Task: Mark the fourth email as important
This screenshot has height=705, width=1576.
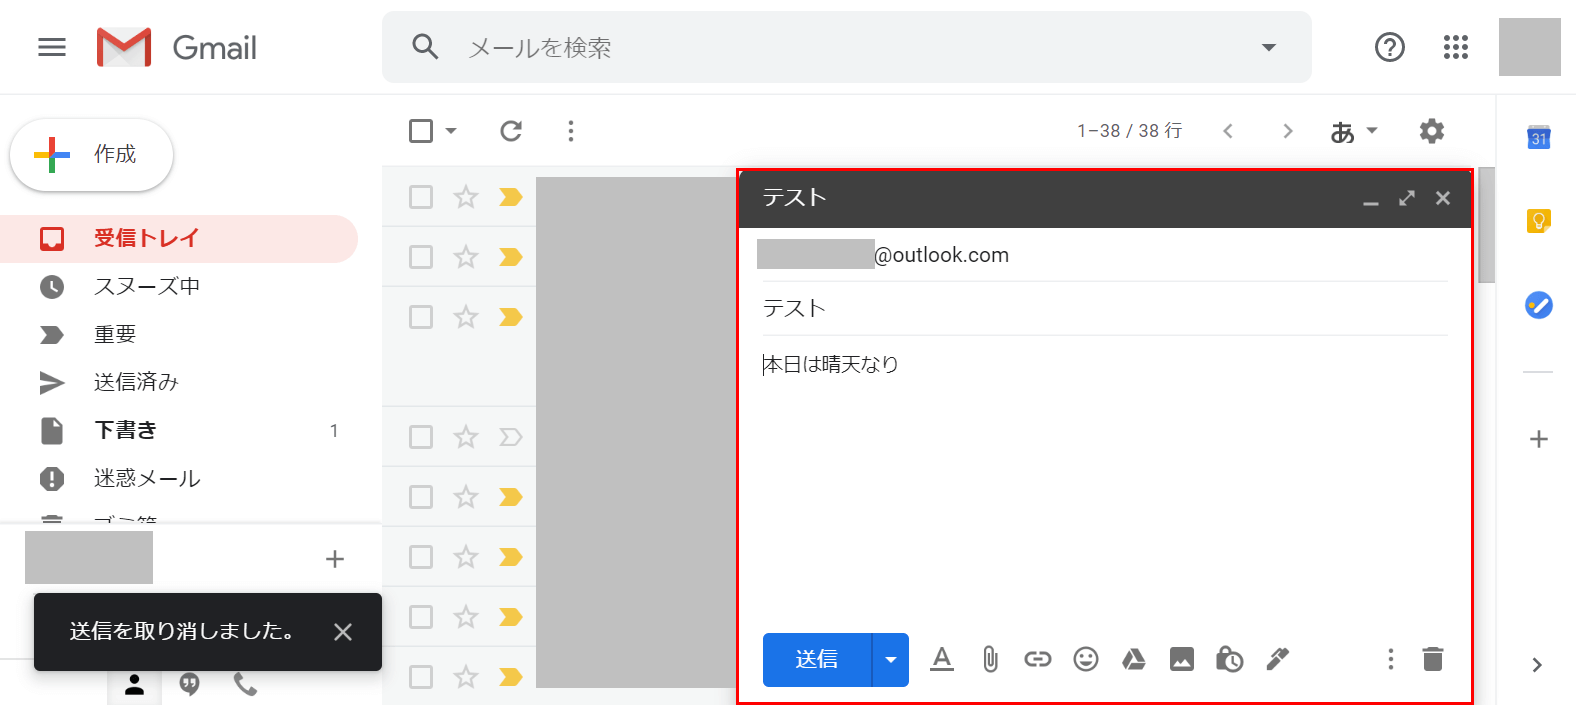Action: 511,437
